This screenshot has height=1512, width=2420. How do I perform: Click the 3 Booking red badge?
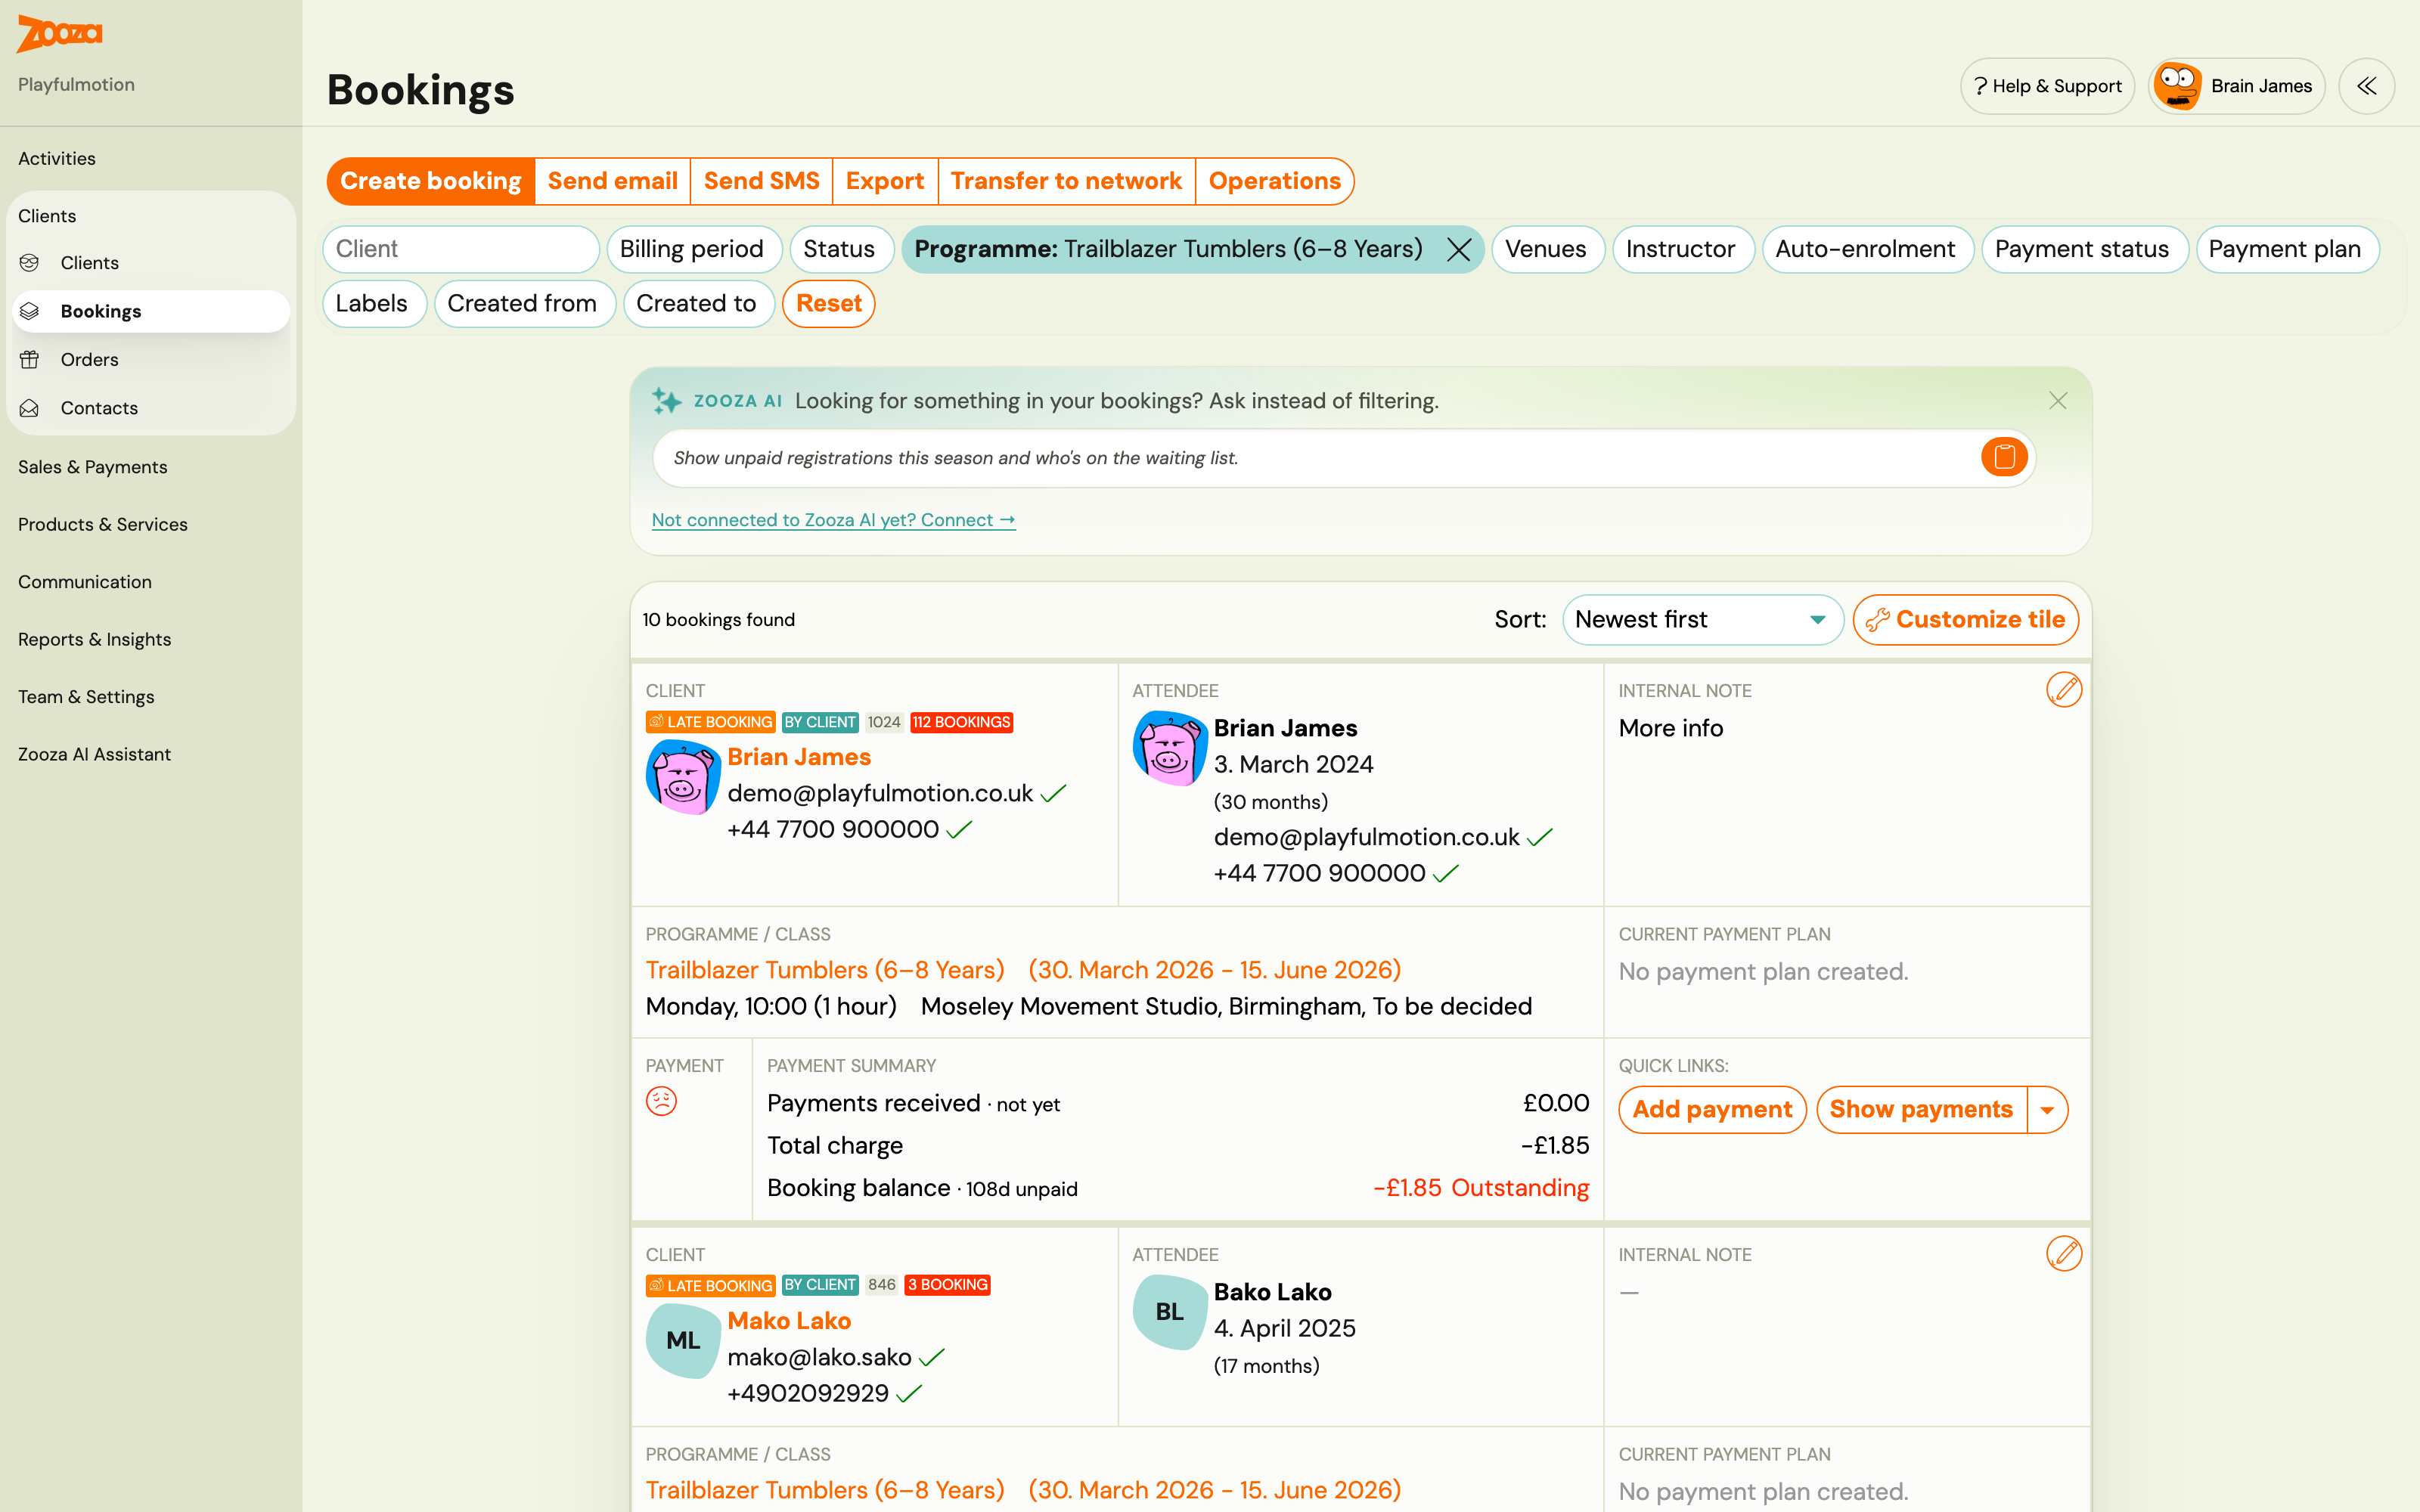coord(947,1285)
